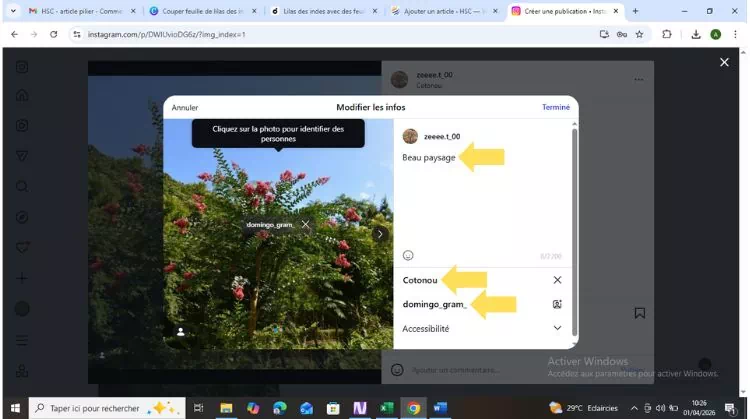Open the emoji picker under the caption
This screenshot has height=419, width=750.
tap(408, 255)
